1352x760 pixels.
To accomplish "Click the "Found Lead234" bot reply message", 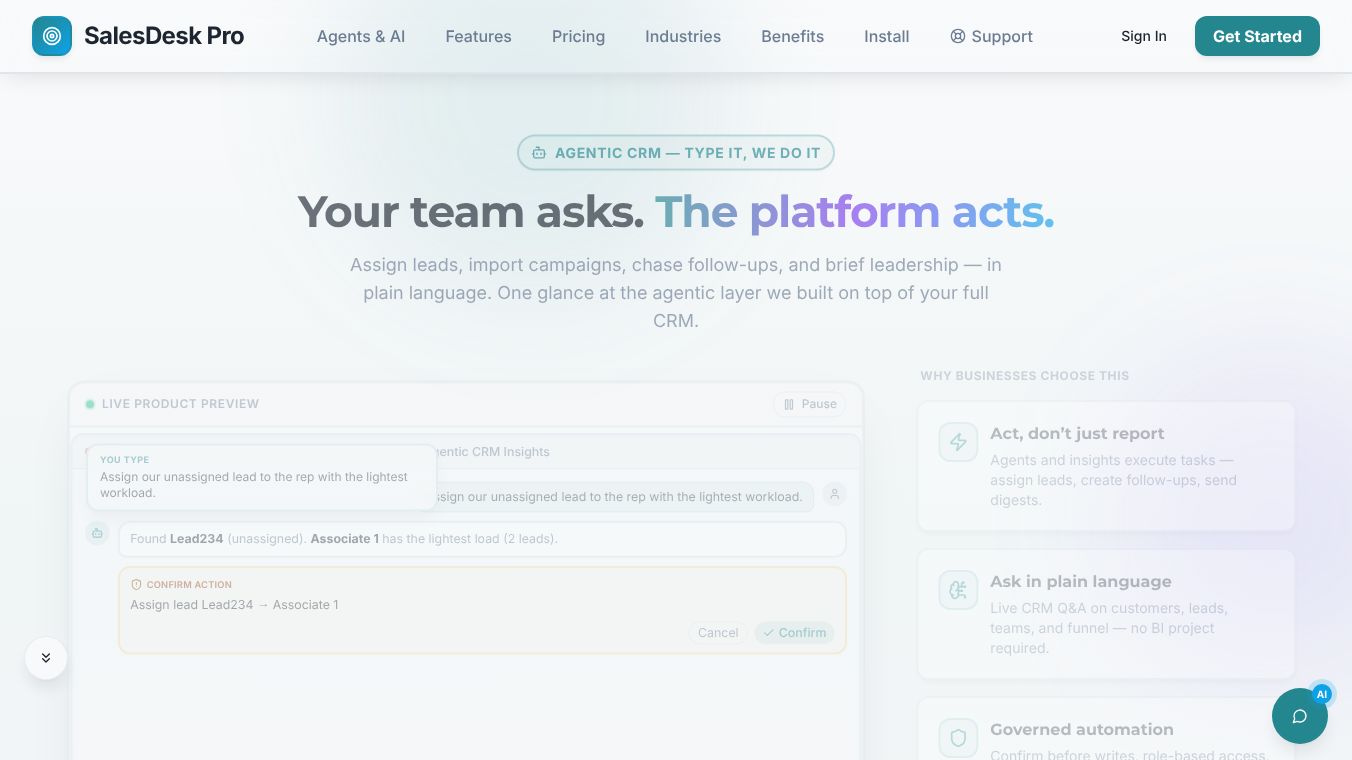I will pos(482,538).
